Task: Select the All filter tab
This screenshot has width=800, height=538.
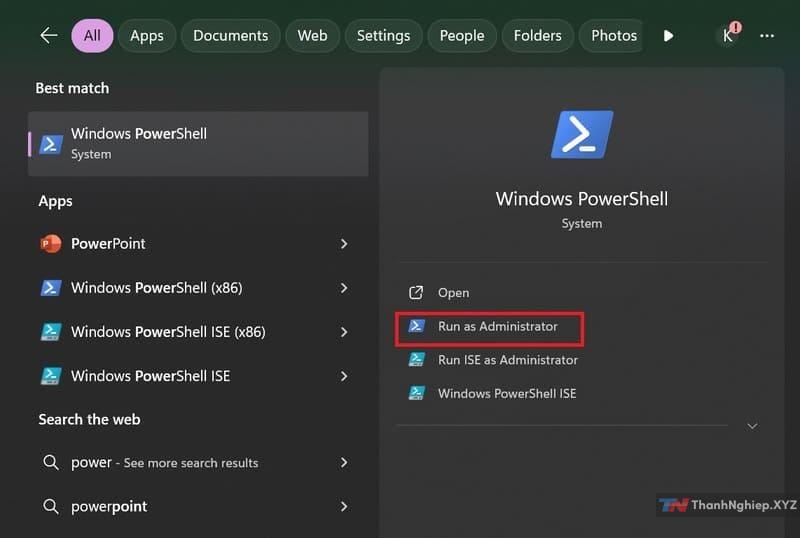Action: point(92,36)
